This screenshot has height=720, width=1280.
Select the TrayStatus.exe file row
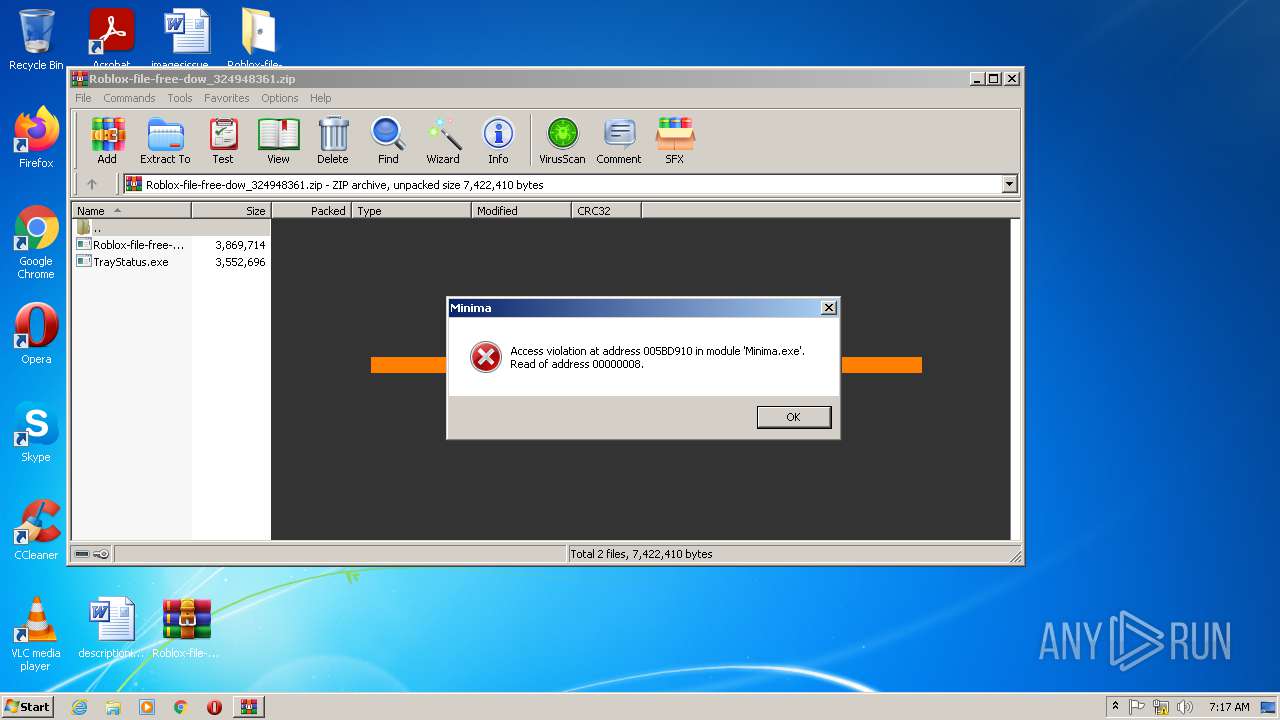171,262
